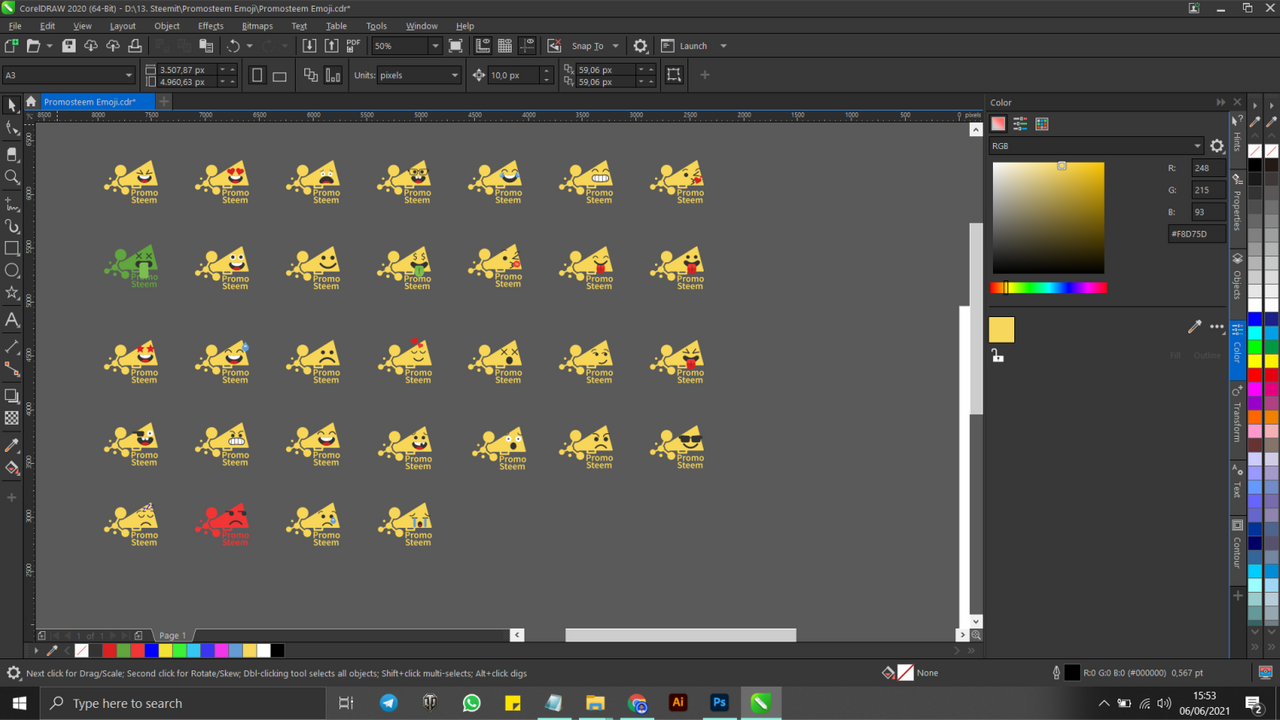Click quick customize plus in toolbox
The image size is (1280, 720).
pyautogui.click(x=12, y=497)
